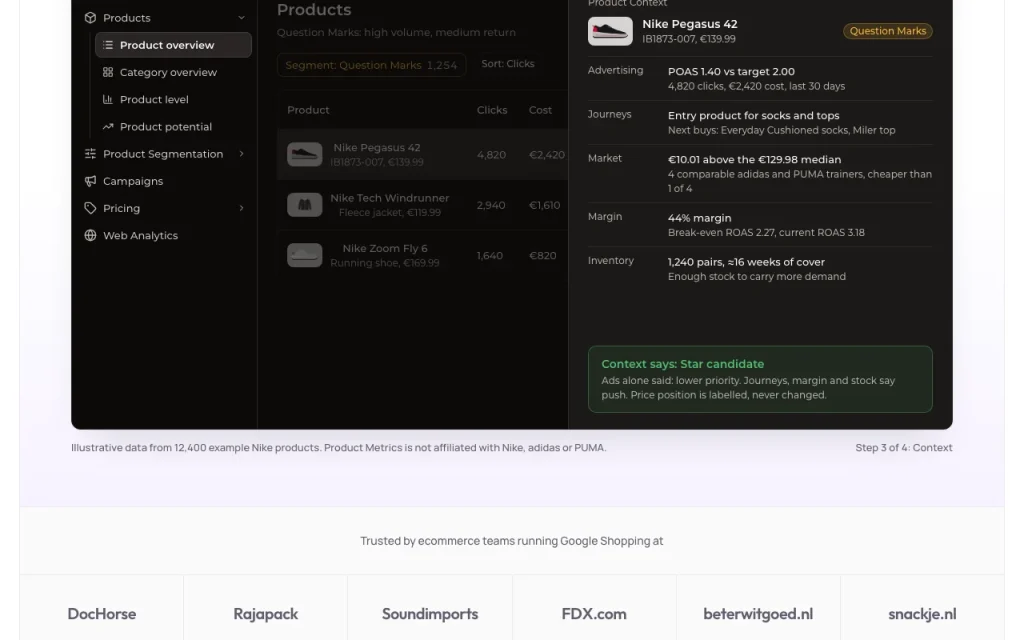Select the Nike Pegasus 42 row name
1024x640 pixels.
pos(377,148)
